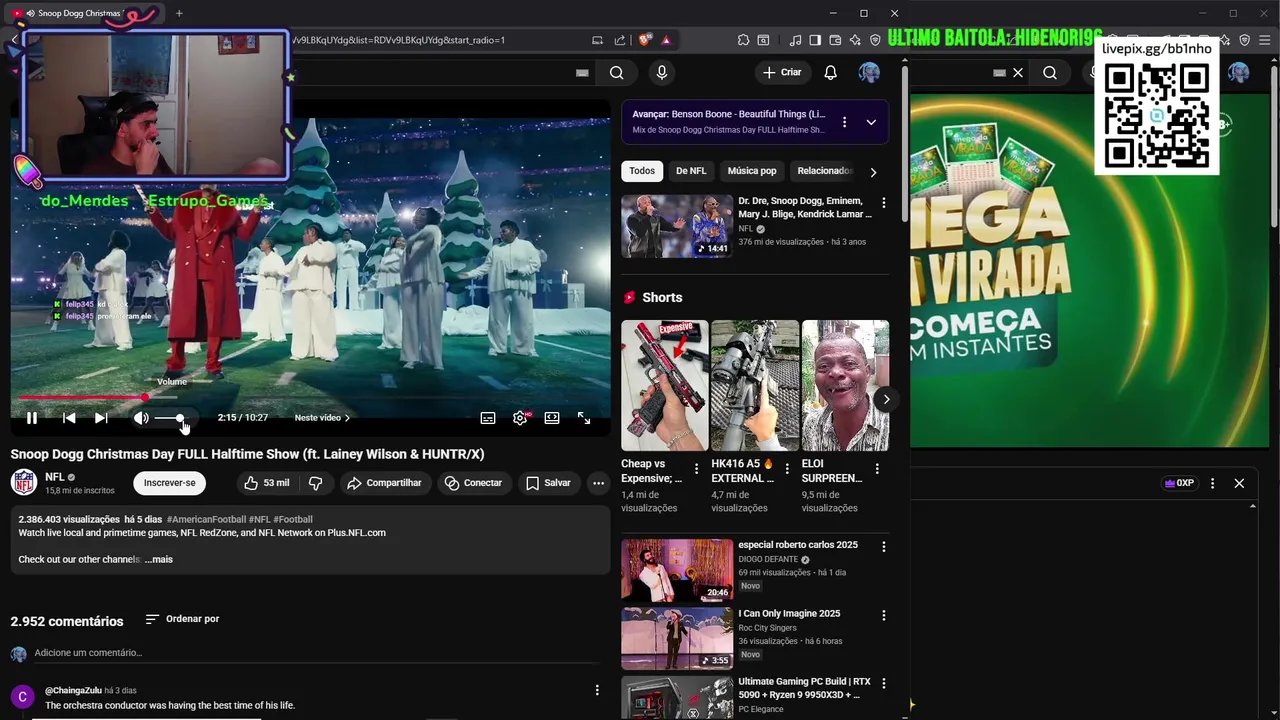Open YouTube notifications bell
Viewport: 1280px width, 720px height.
tap(830, 72)
